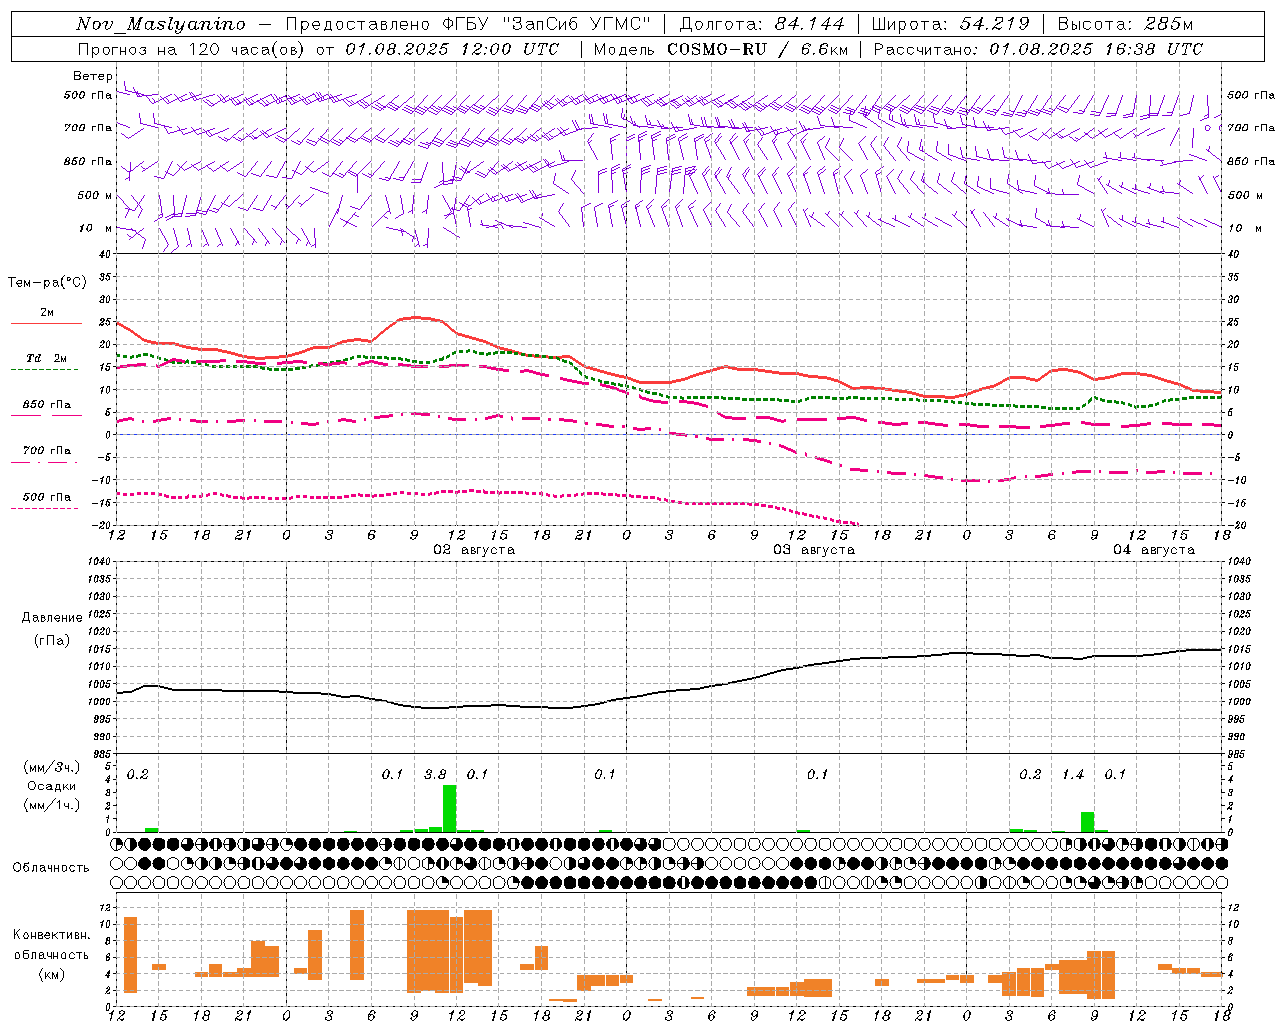Click the (мм/3ч.) precipitation unit label

(52, 767)
